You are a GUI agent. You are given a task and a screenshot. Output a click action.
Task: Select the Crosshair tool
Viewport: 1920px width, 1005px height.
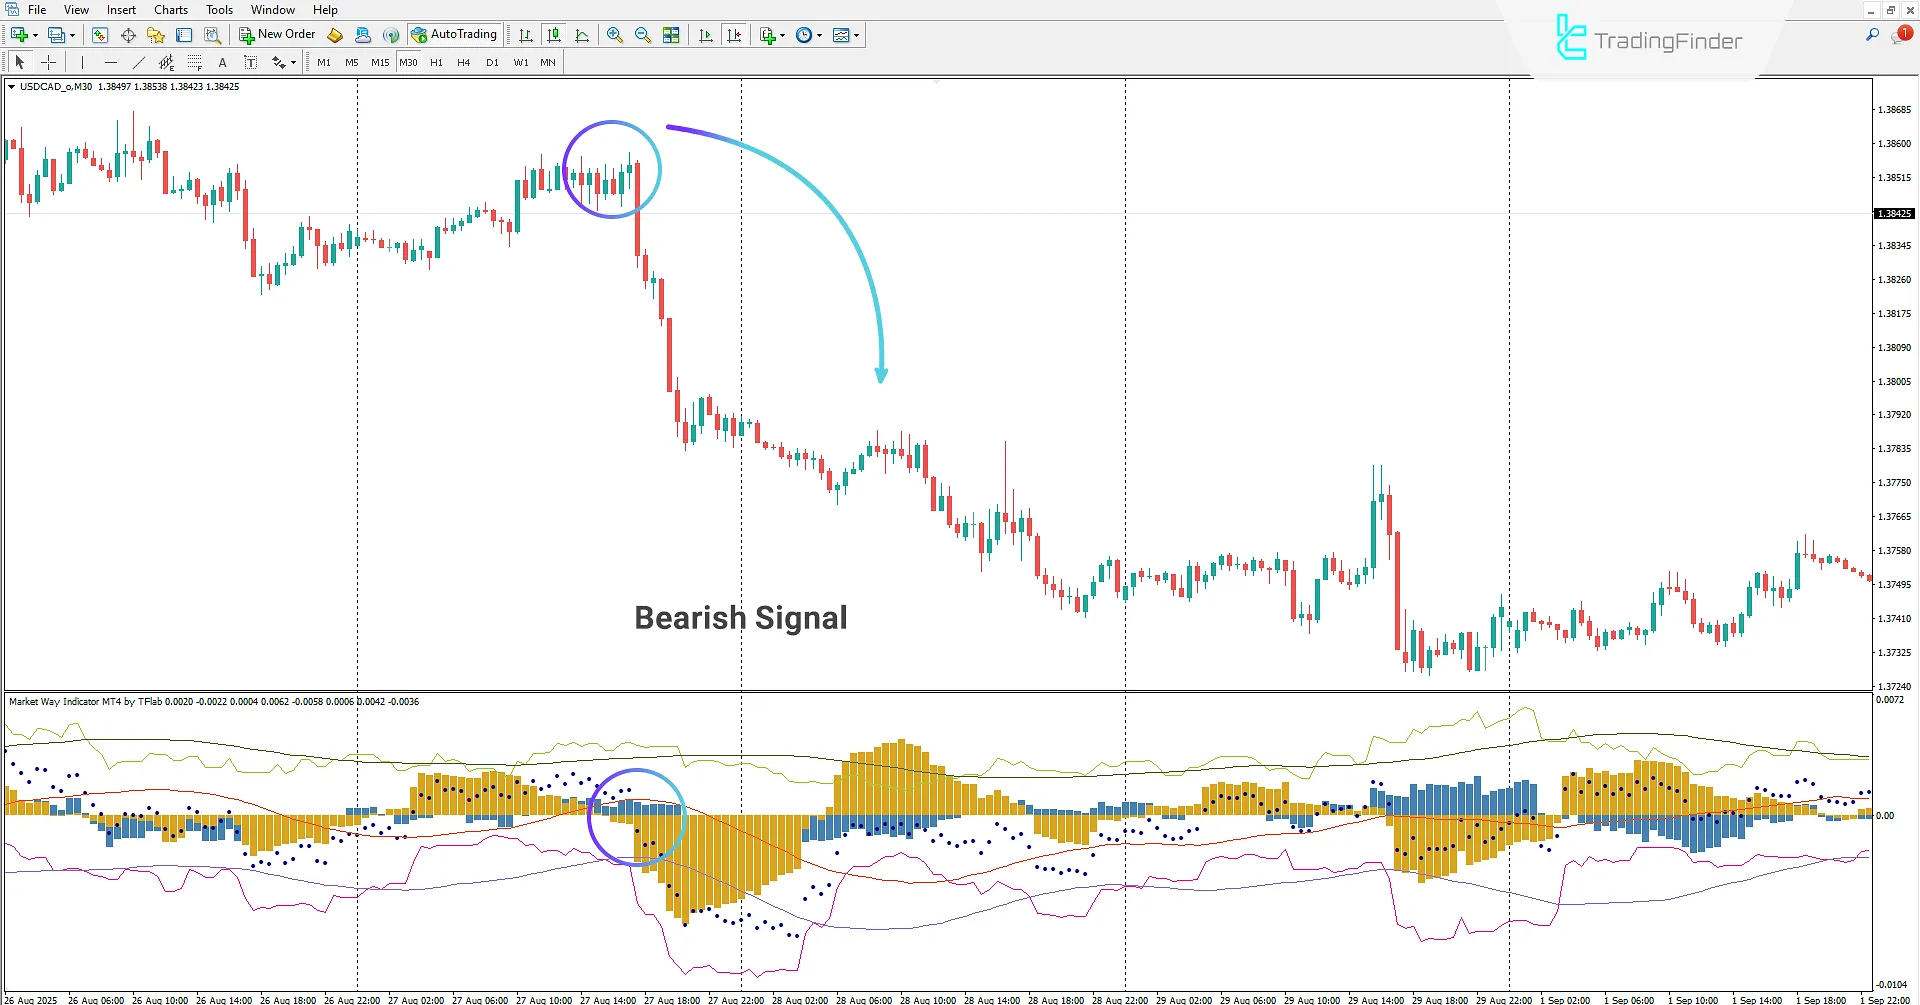(48, 61)
